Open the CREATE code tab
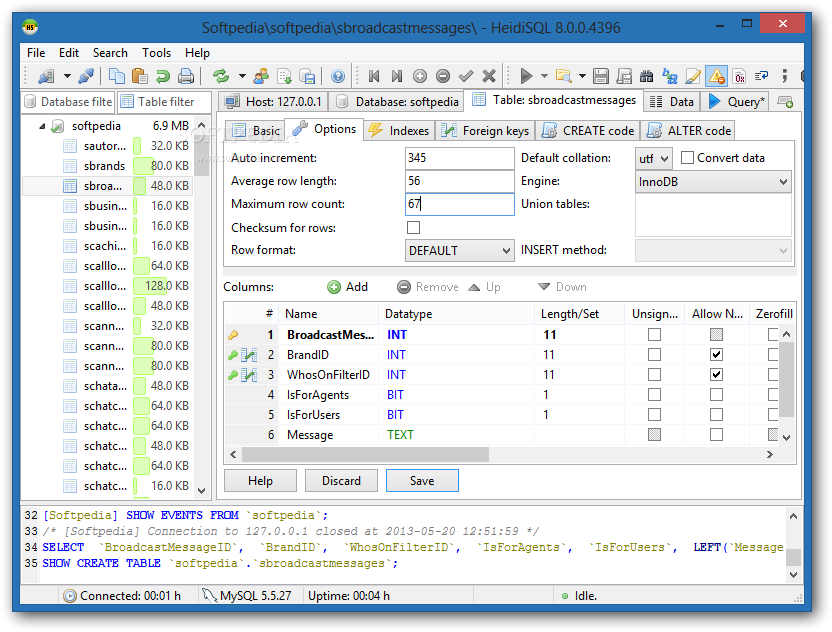The image size is (832, 632). point(588,131)
